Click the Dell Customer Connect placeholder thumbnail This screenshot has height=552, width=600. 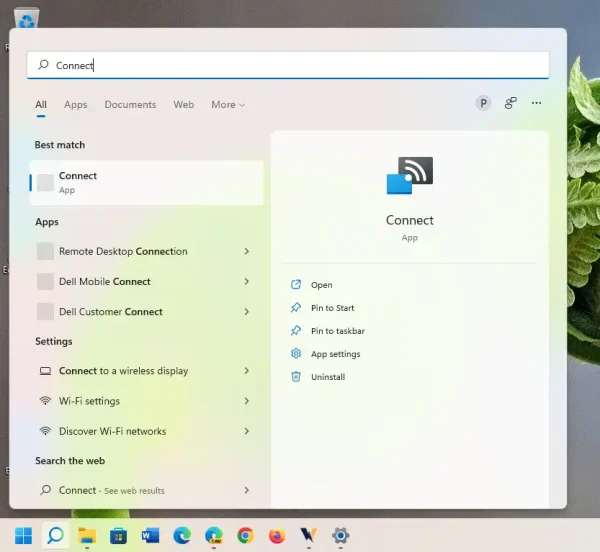[45, 311]
